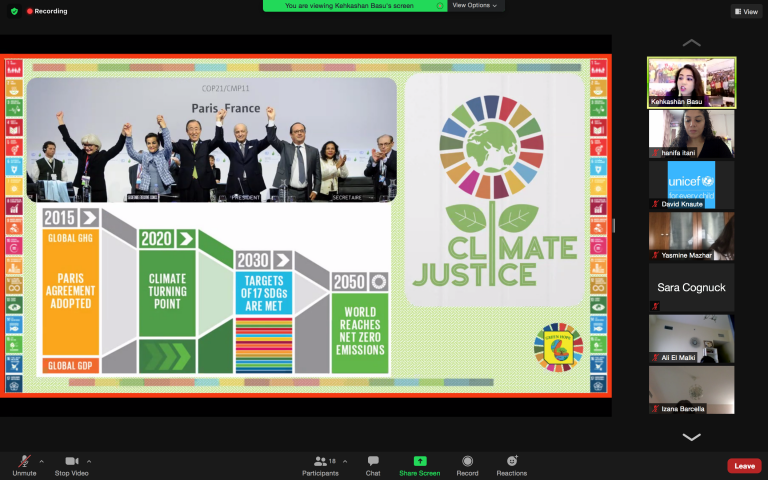Select David Knaute's UNICEF video tile

691,185
